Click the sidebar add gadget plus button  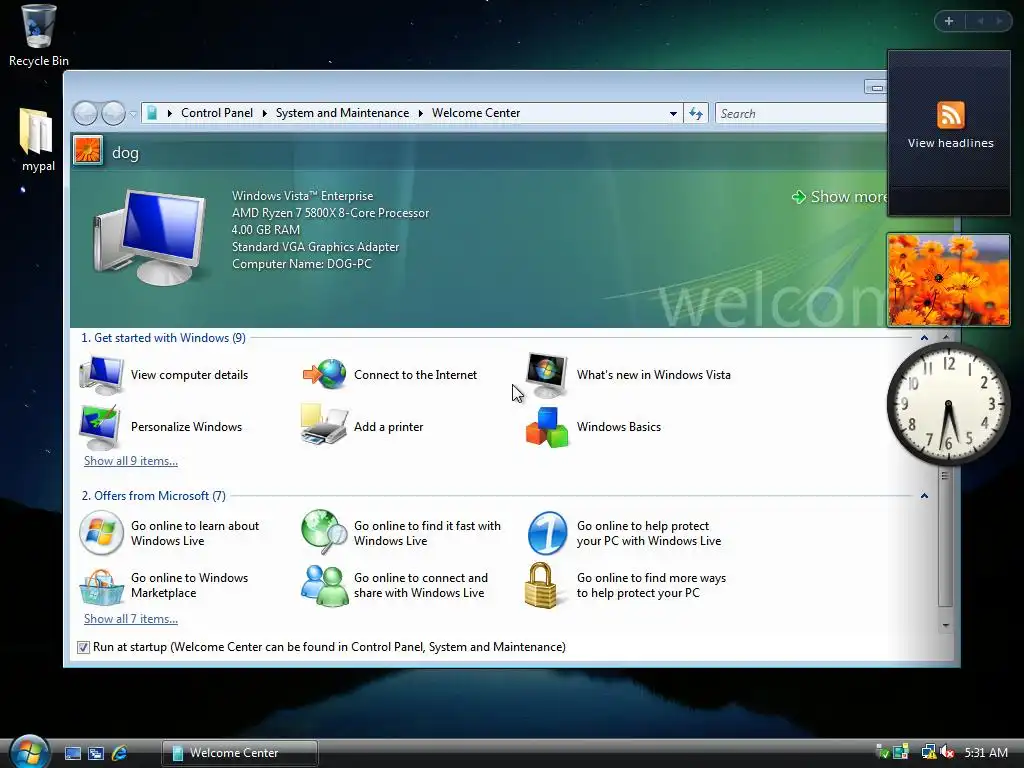point(949,21)
